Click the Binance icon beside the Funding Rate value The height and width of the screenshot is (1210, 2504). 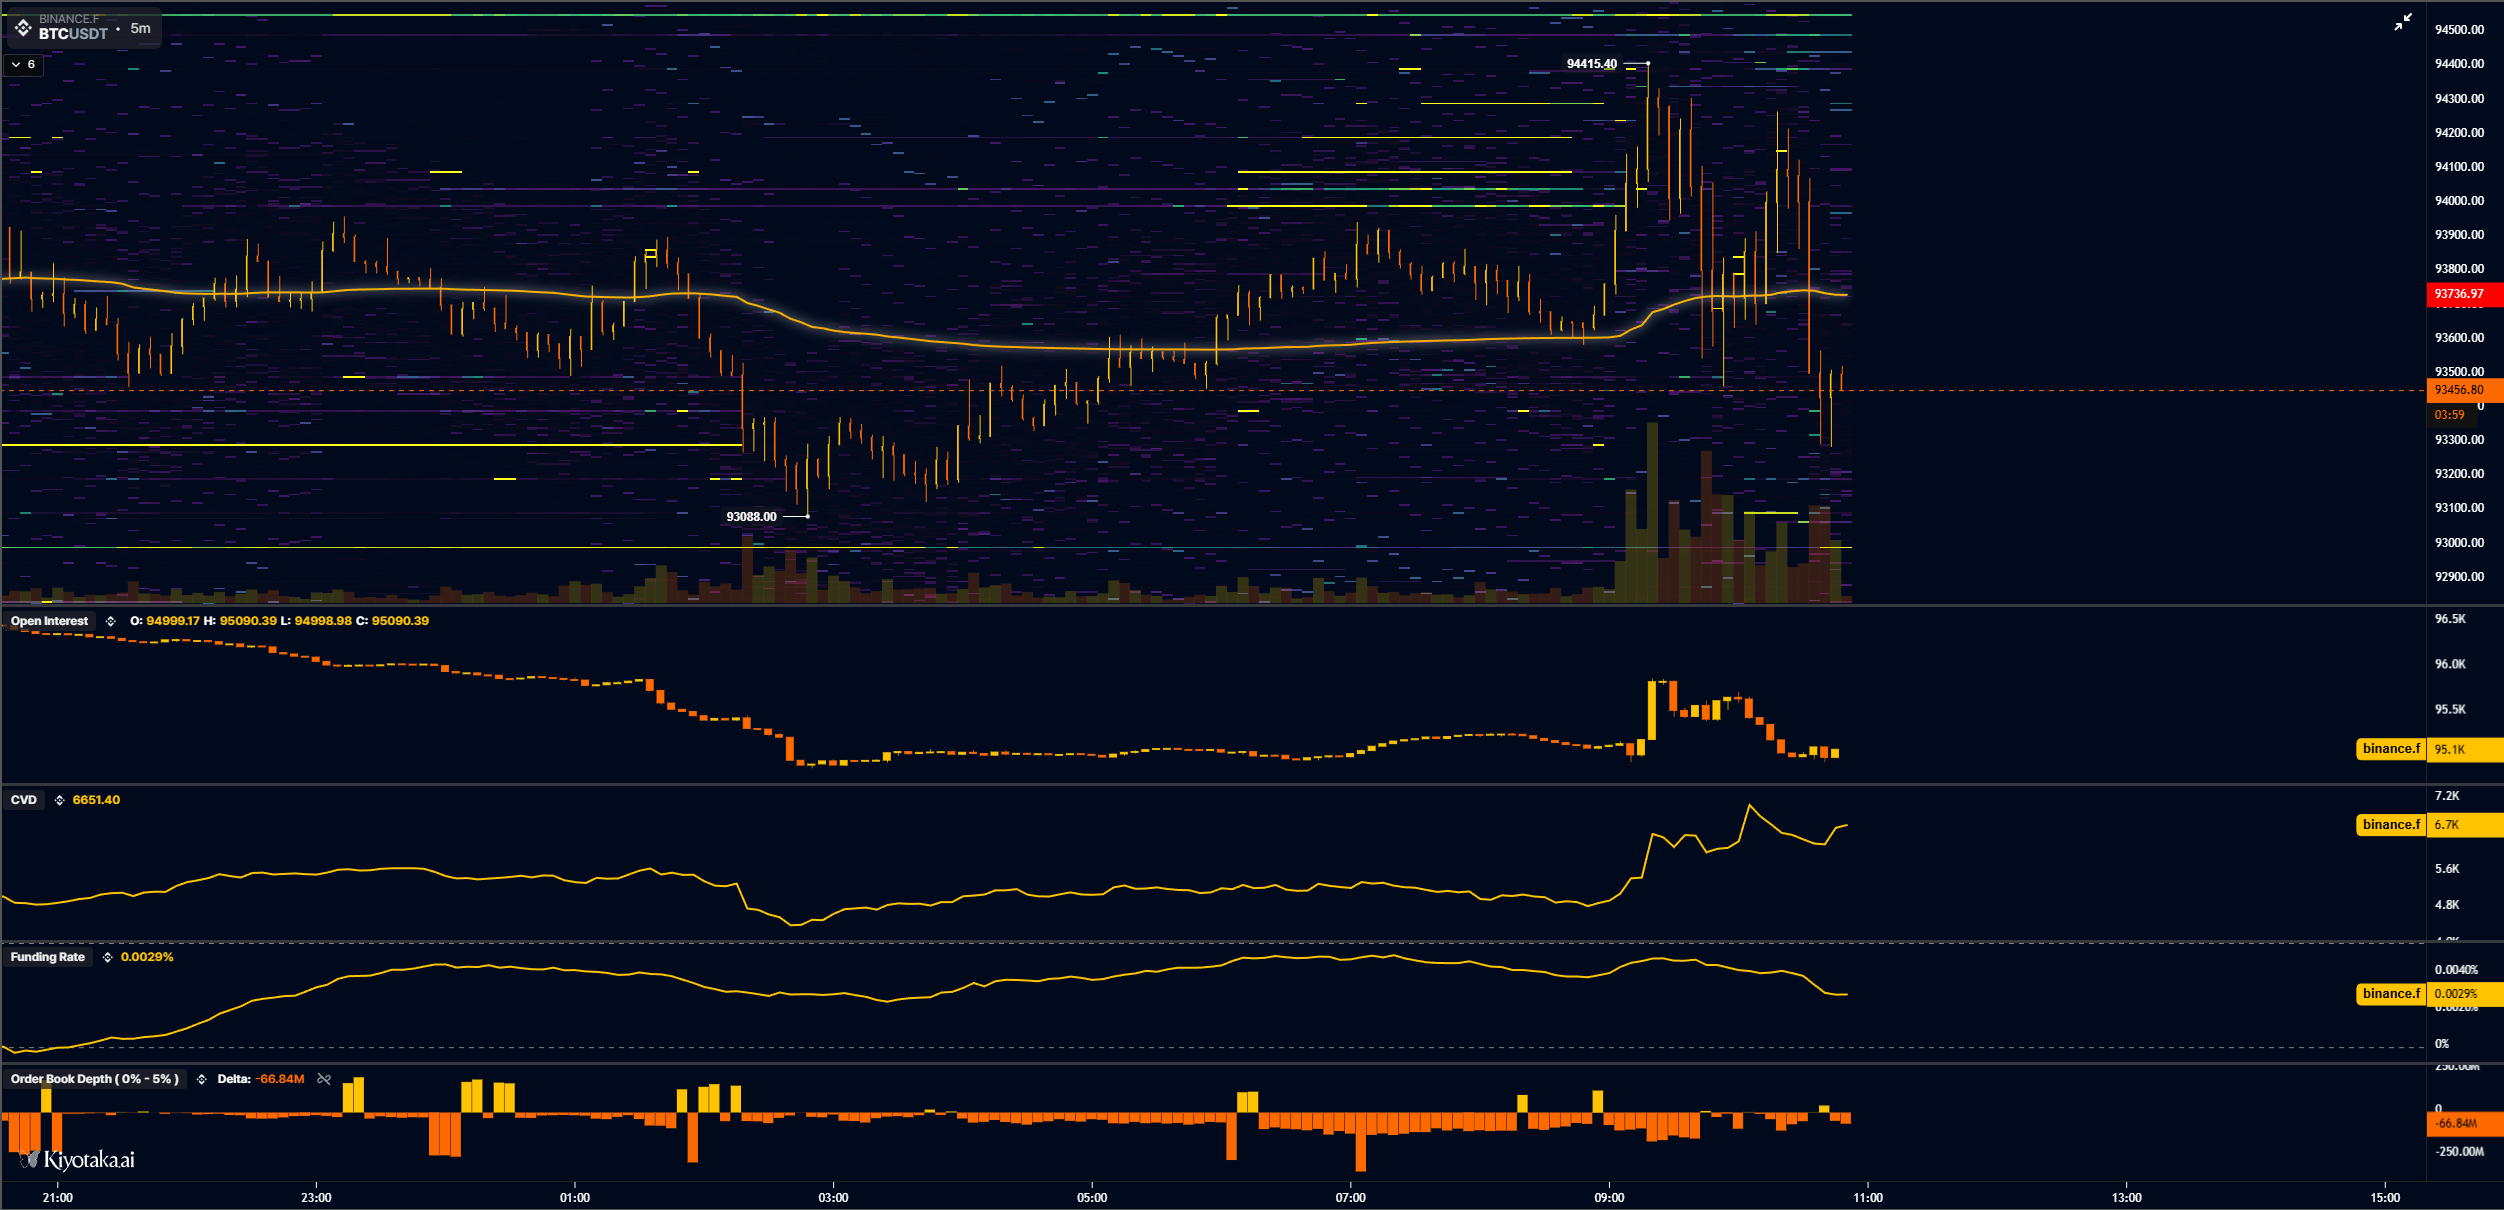coord(105,957)
